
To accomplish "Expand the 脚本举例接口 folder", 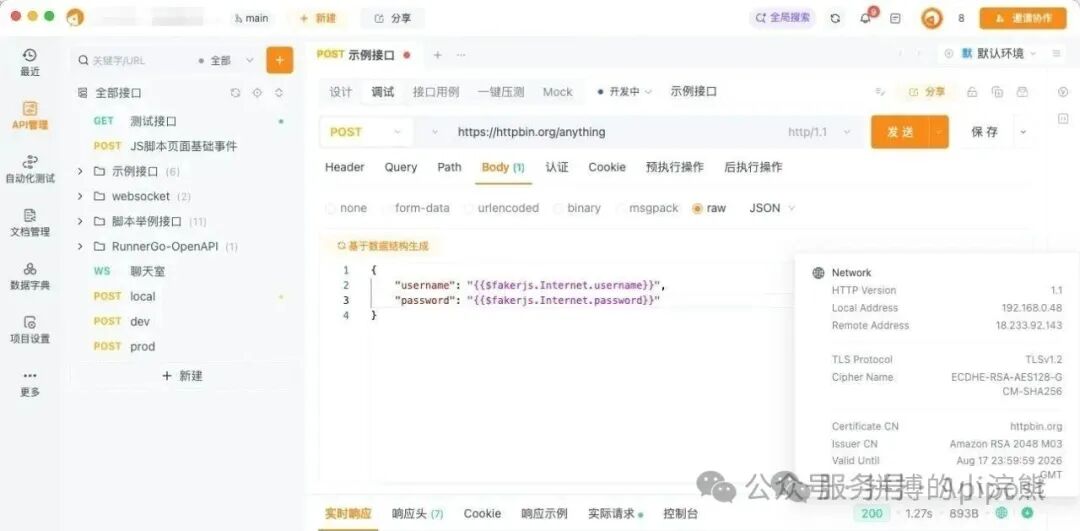I will tap(80, 221).
